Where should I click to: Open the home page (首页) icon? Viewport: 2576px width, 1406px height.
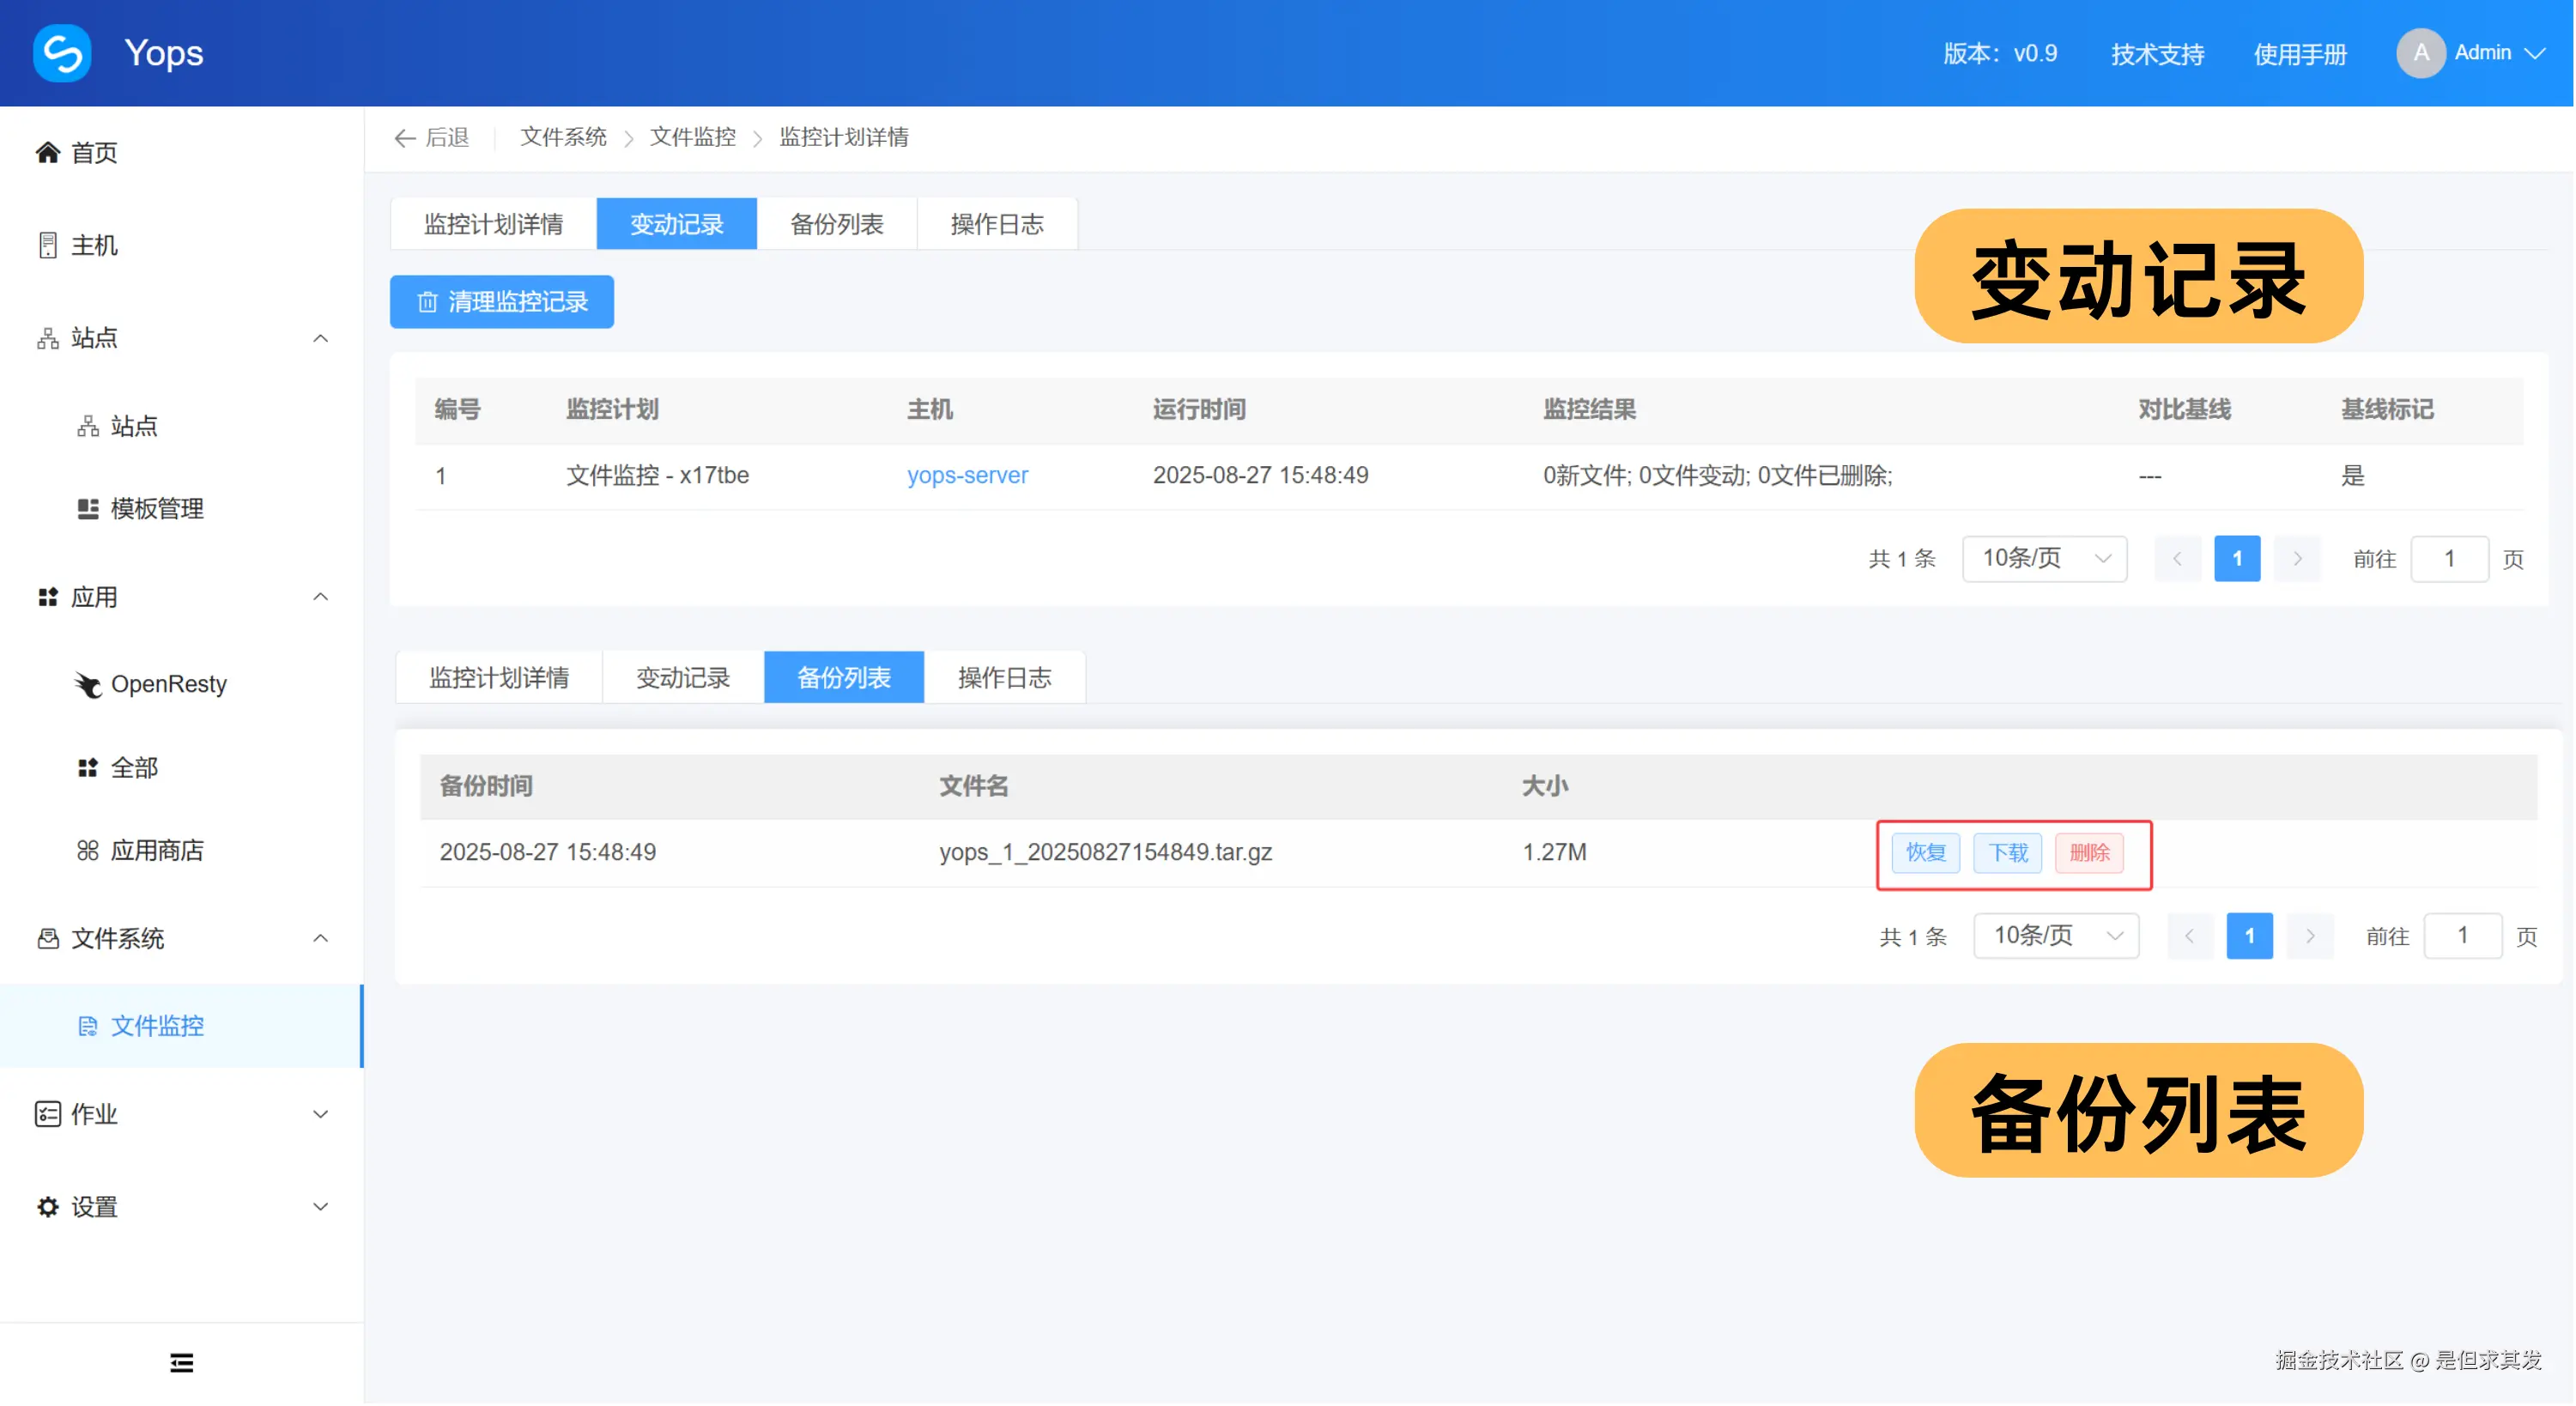pyautogui.click(x=47, y=152)
